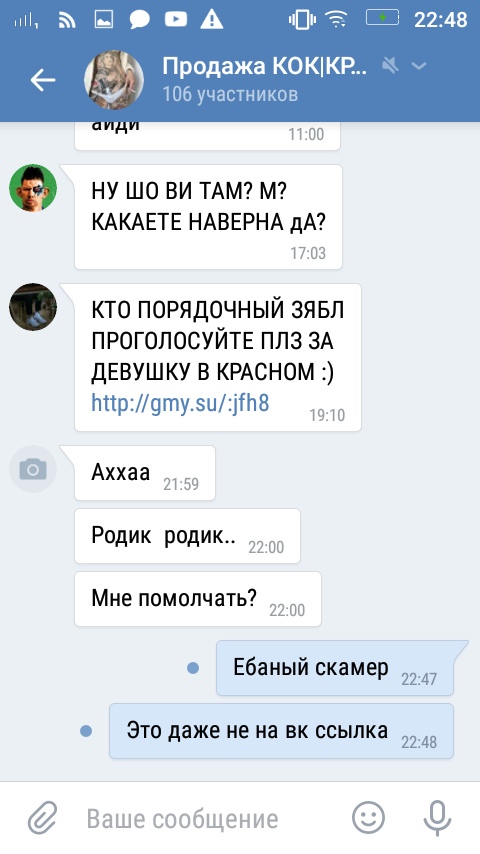This screenshot has height=854, width=480.
Task: Tap the camera placeholder avatar
Action: [33, 469]
